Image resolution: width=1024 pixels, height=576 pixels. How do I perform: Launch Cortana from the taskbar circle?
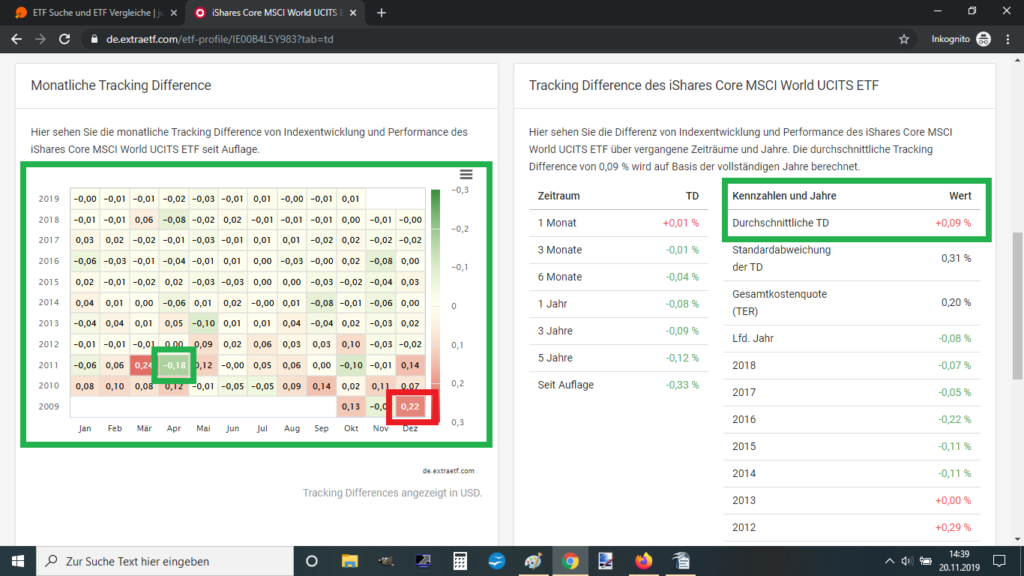312,561
